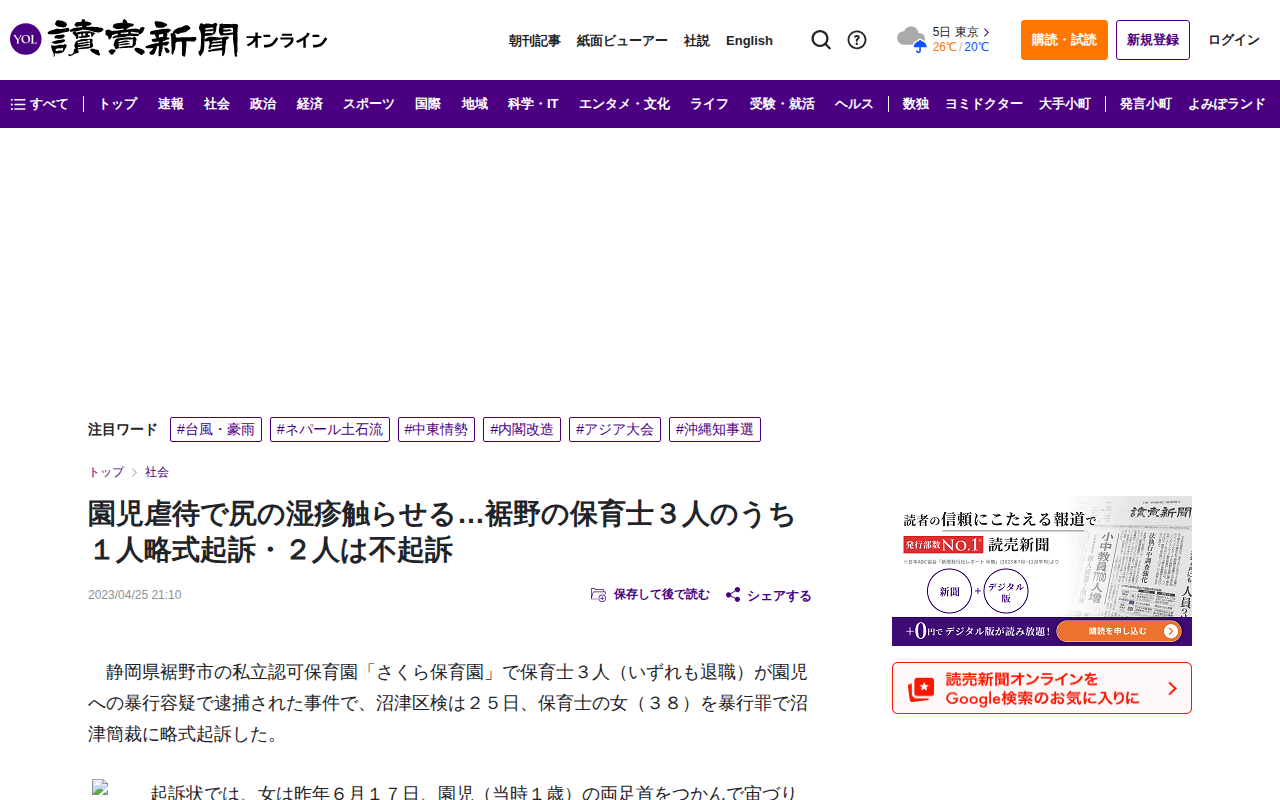Open the #台風・豪雨 keyword tag
This screenshot has width=1280, height=800.
pos(216,430)
